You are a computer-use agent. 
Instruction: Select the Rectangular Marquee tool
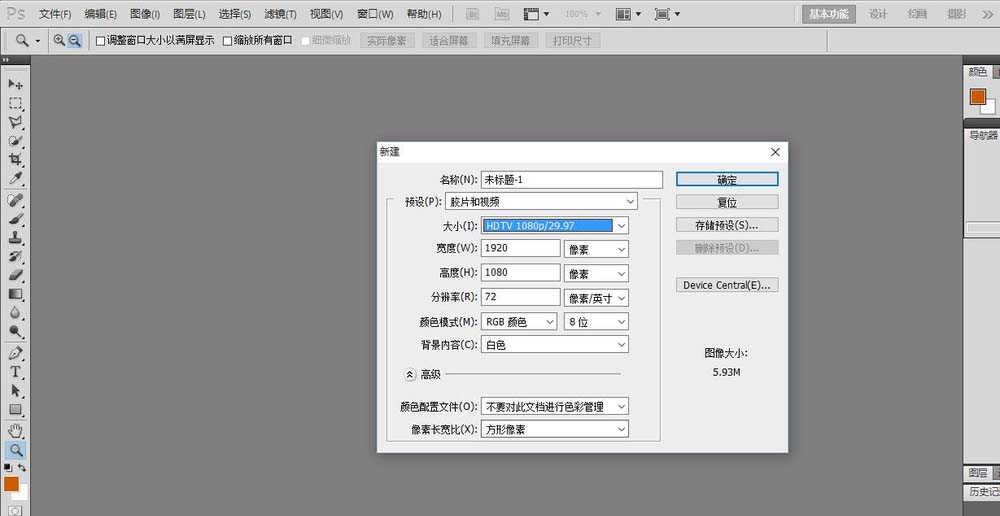15,103
